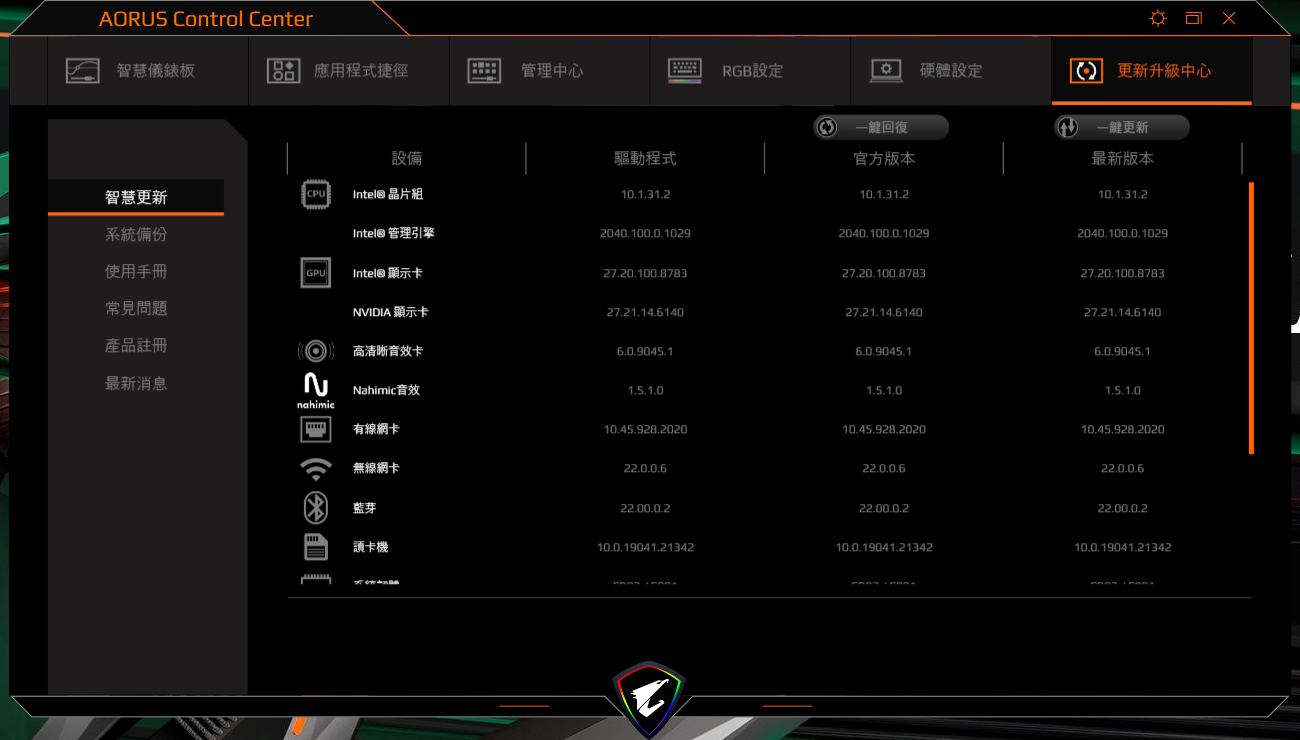1300x740 pixels.
Task: Click the 智慧儀錶板 dashboard icon
Action: (83, 71)
